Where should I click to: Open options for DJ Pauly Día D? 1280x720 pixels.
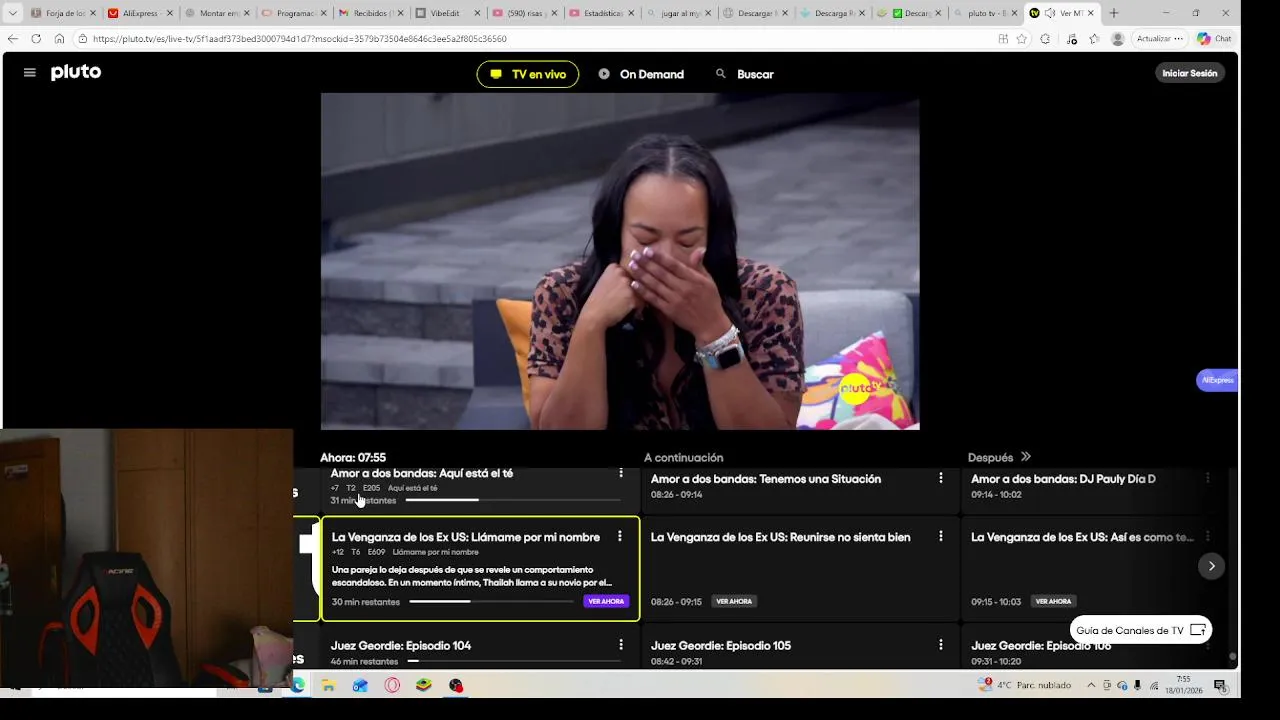pos(1207,479)
